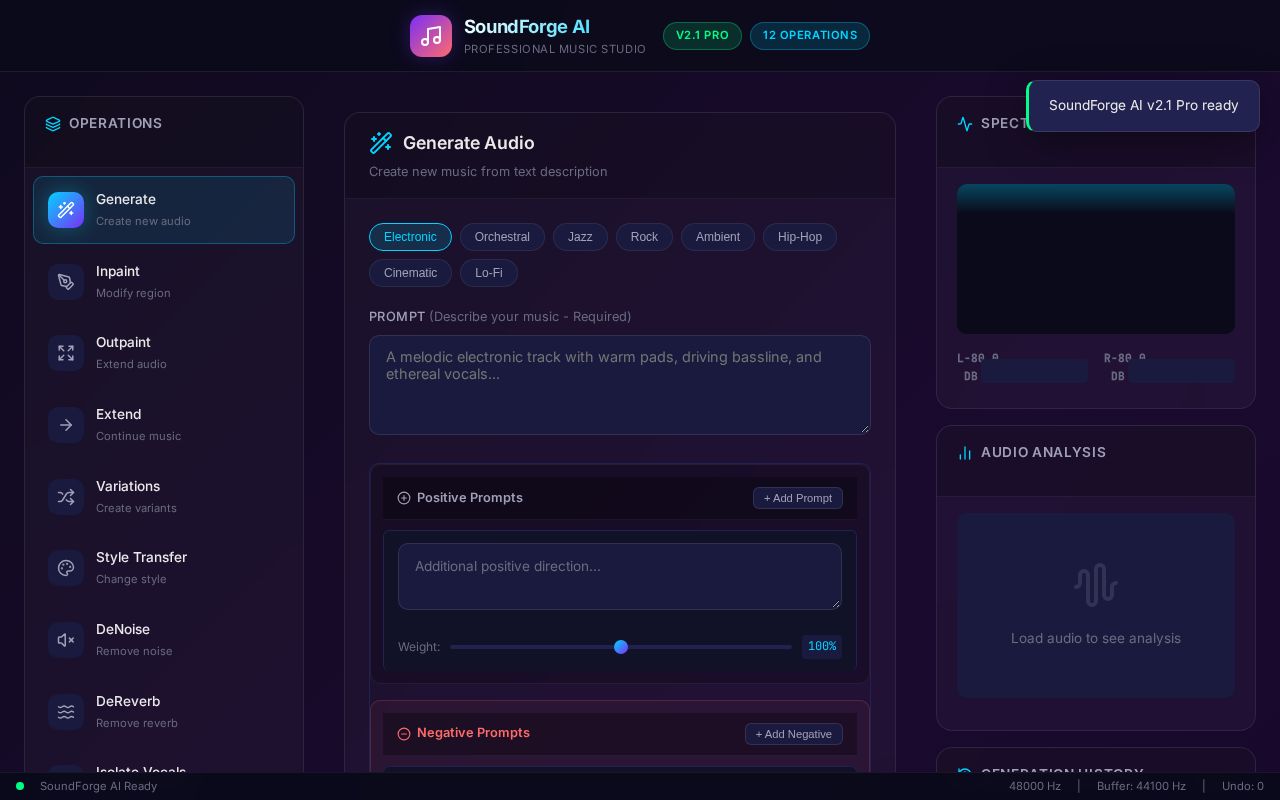Click the + Add Prompt button
Screen dimensions: 1280x800
click(x=798, y=498)
